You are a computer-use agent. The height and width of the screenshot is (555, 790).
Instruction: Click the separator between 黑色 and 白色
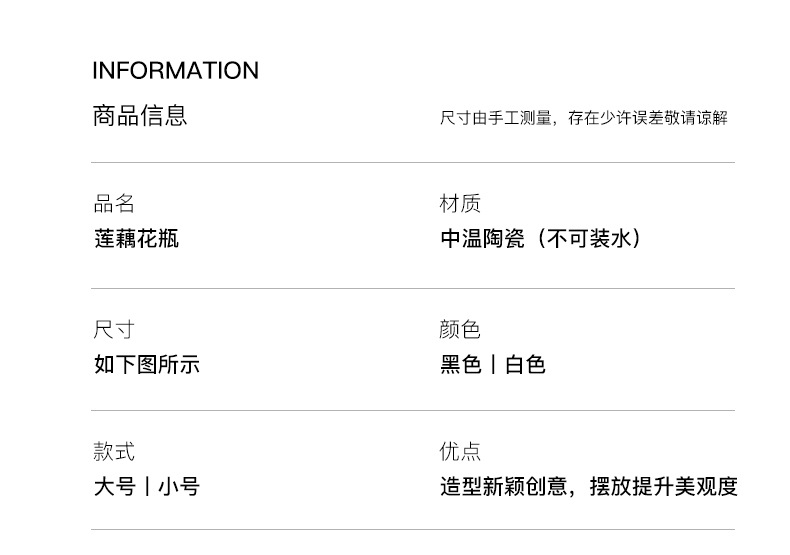pos(493,365)
